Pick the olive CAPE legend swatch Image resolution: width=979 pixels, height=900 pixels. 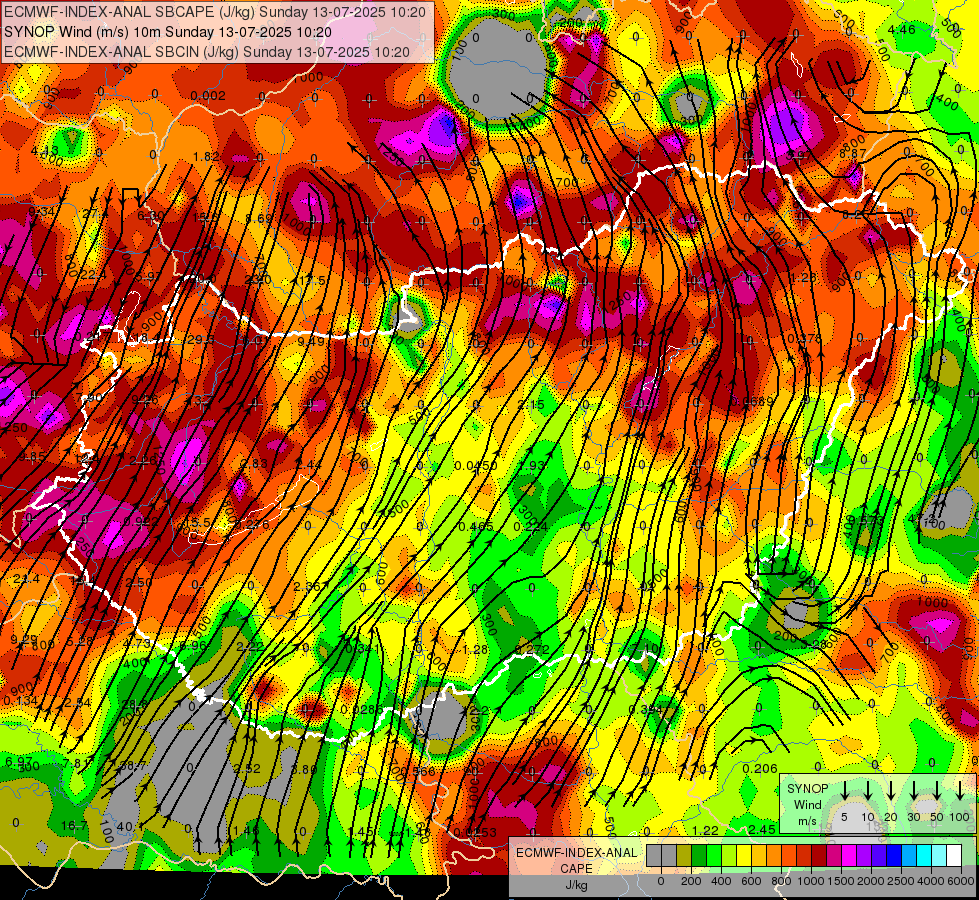pos(684,855)
